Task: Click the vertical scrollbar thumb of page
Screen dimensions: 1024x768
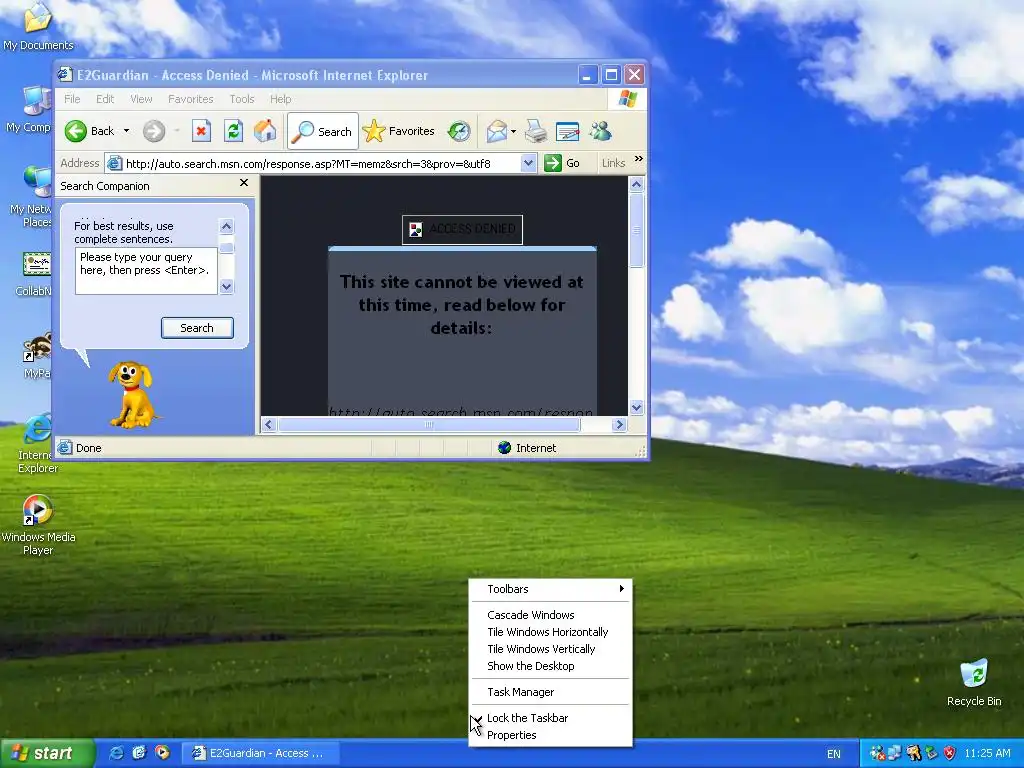Action: (x=636, y=230)
